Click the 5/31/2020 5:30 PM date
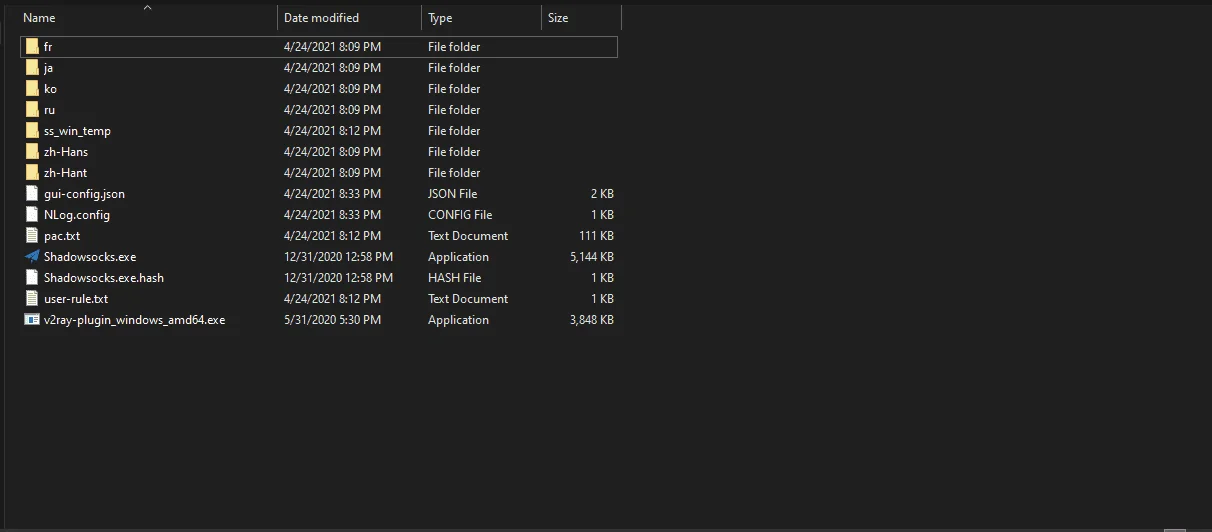The height and width of the screenshot is (532, 1212). pos(332,320)
